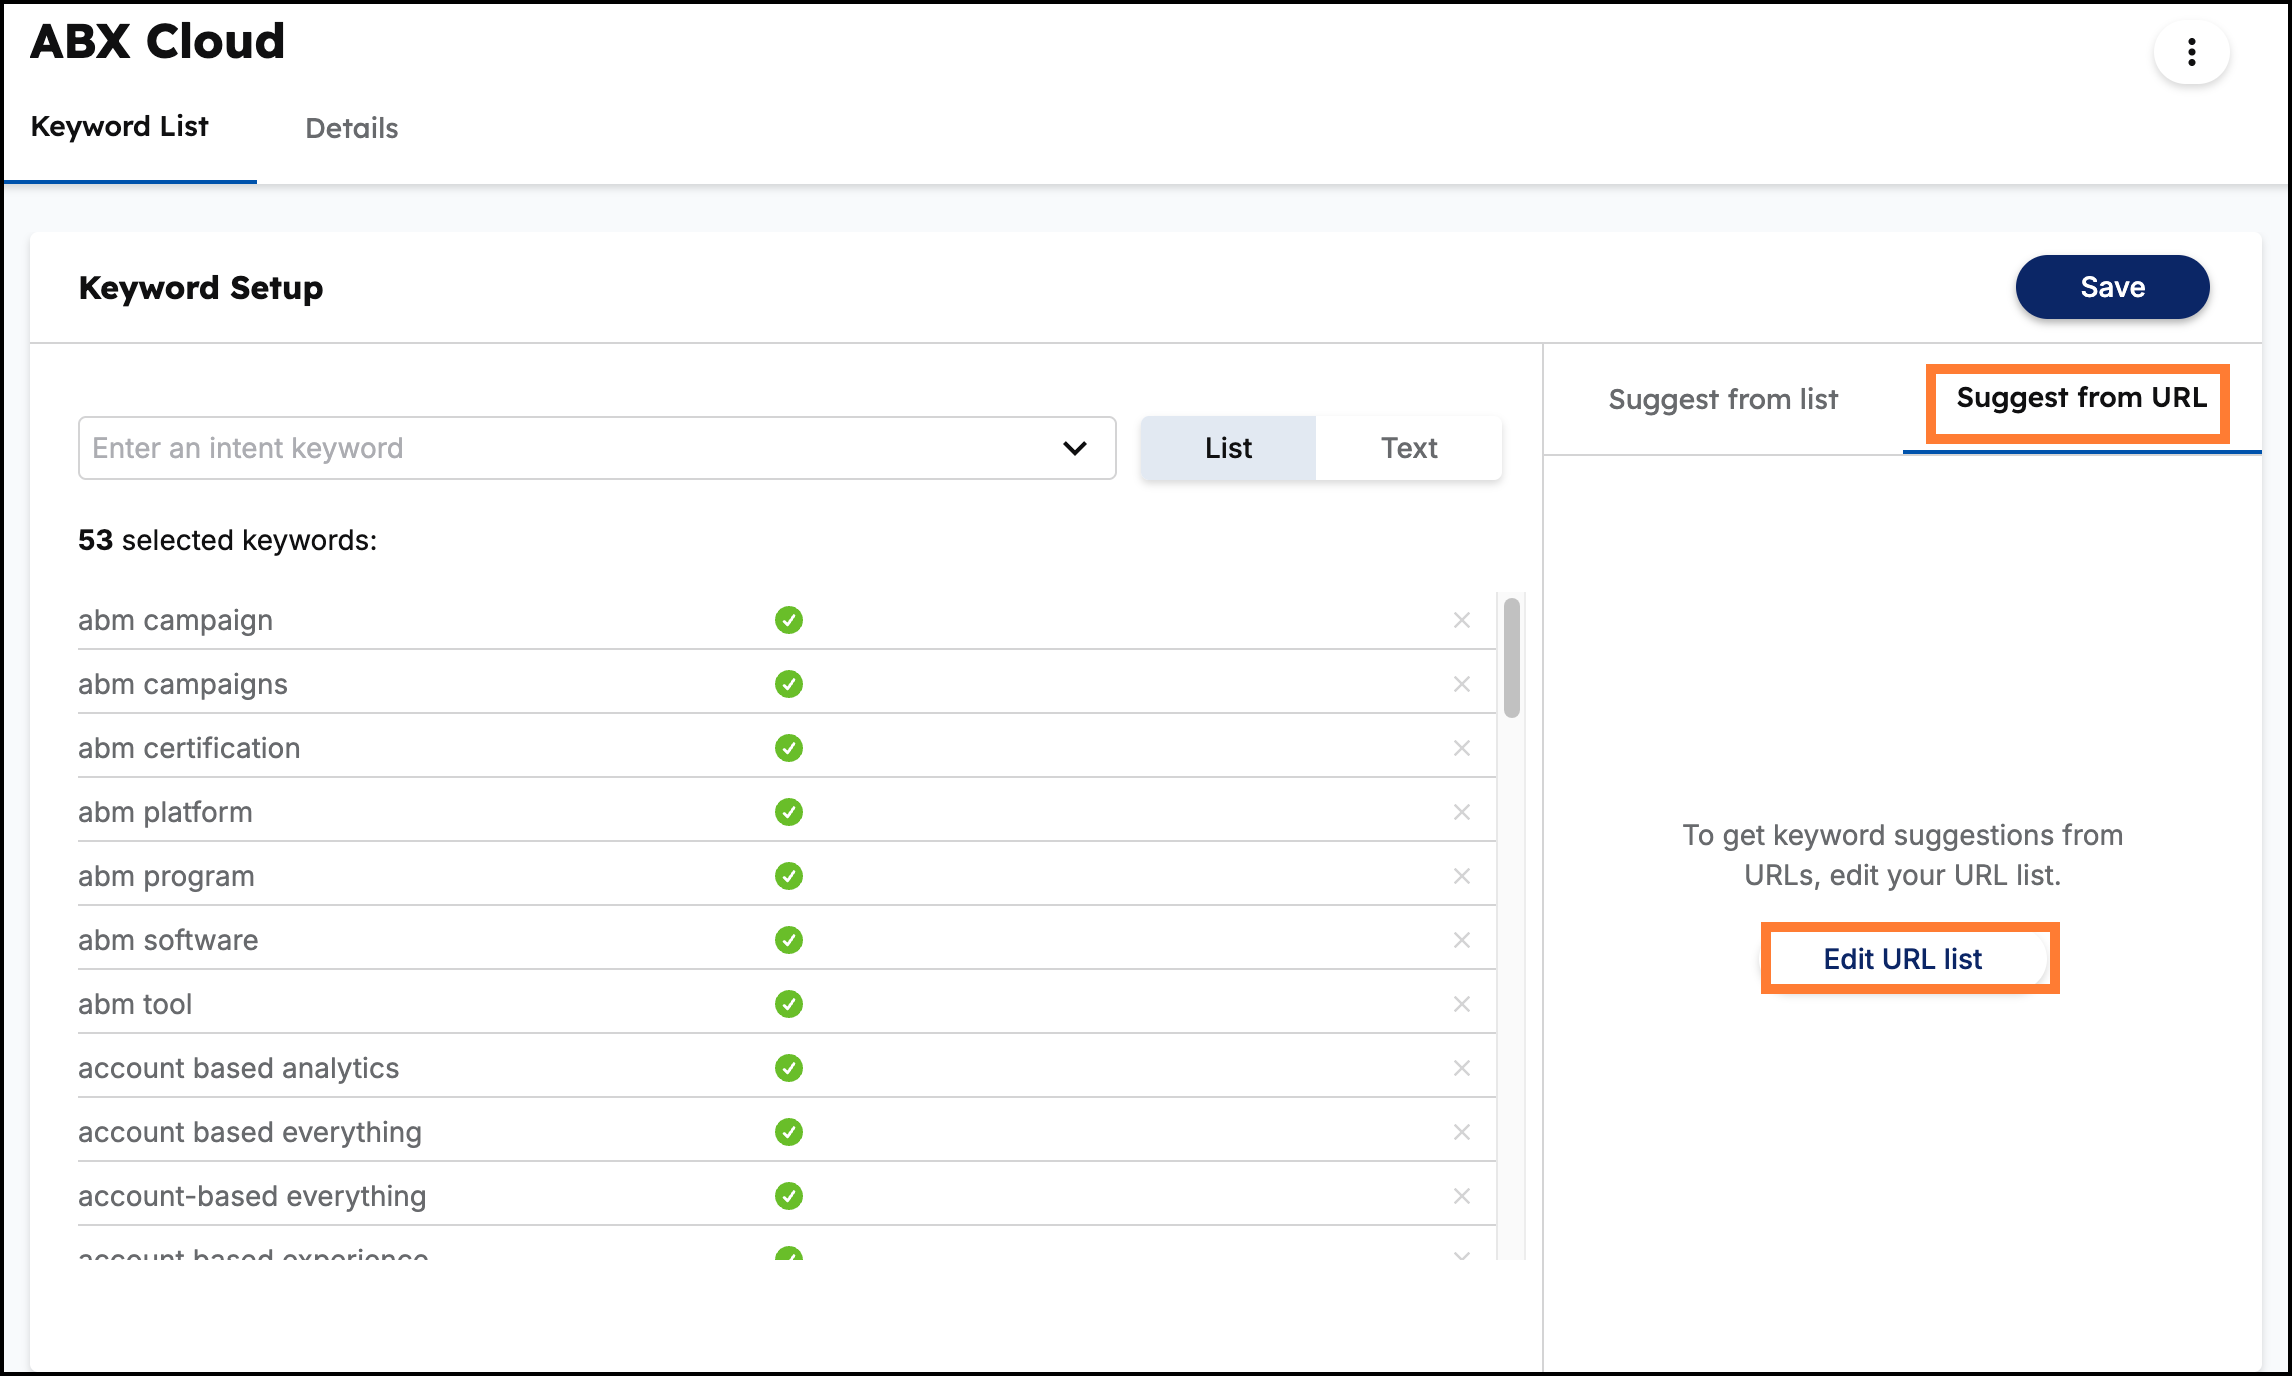2292x1376 pixels.
Task: Click green checkmark for 'account based everything'
Action: 789,1132
